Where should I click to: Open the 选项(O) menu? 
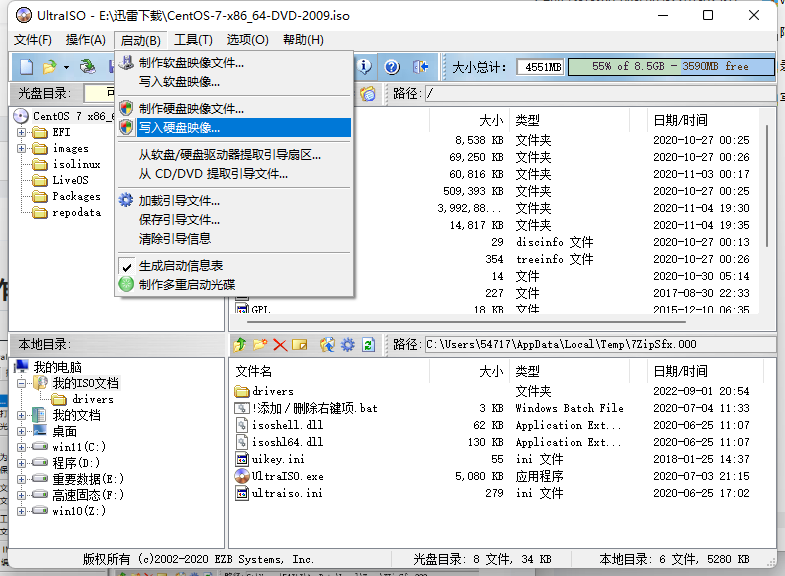tap(247, 40)
